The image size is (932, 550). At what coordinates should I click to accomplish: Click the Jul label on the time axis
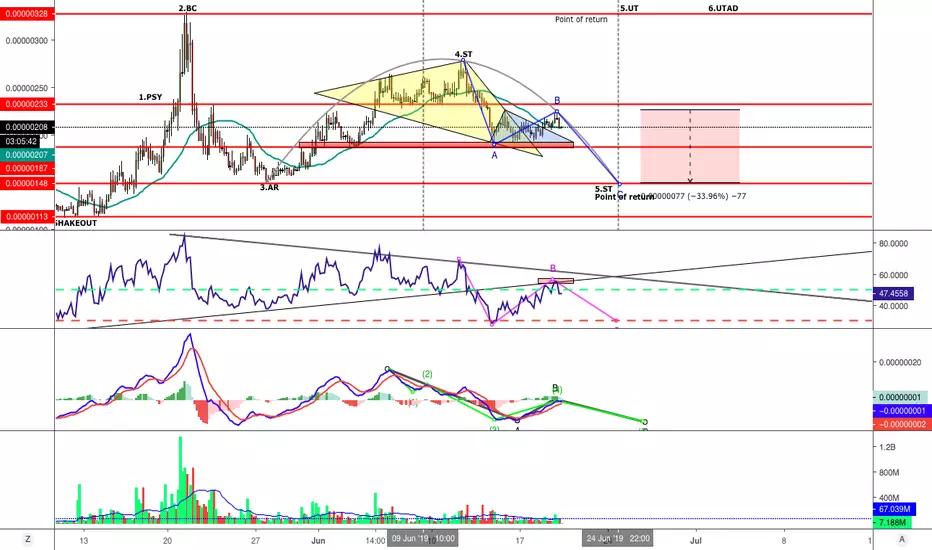tap(695, 540)
